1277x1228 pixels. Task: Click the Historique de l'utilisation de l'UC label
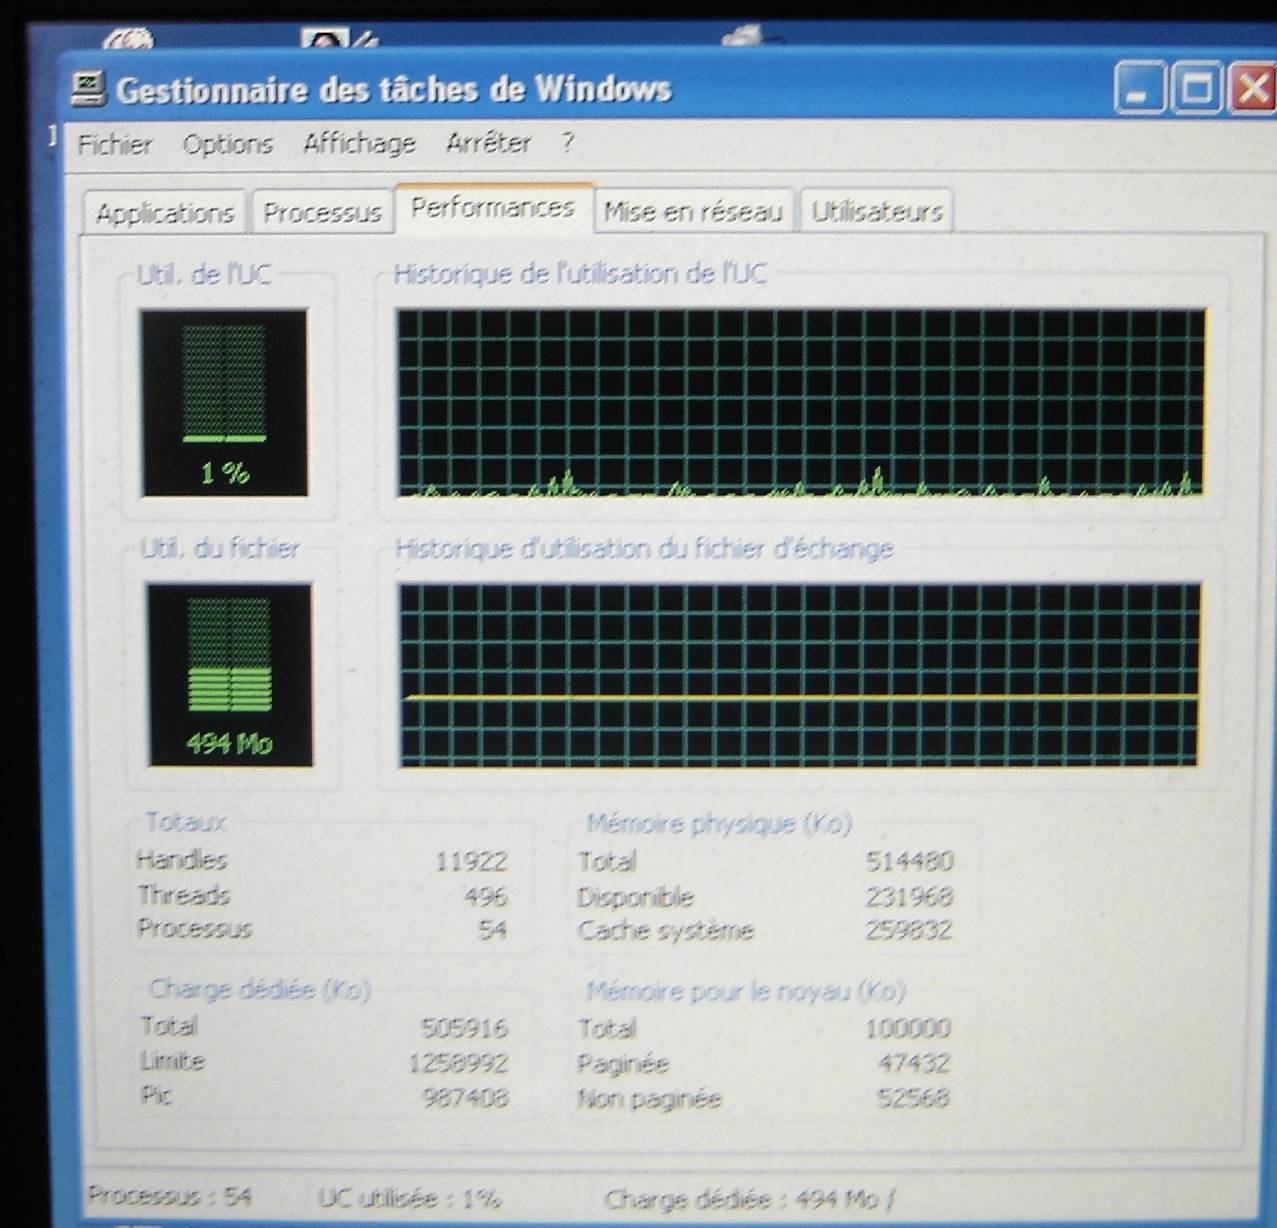coord(580,274)
